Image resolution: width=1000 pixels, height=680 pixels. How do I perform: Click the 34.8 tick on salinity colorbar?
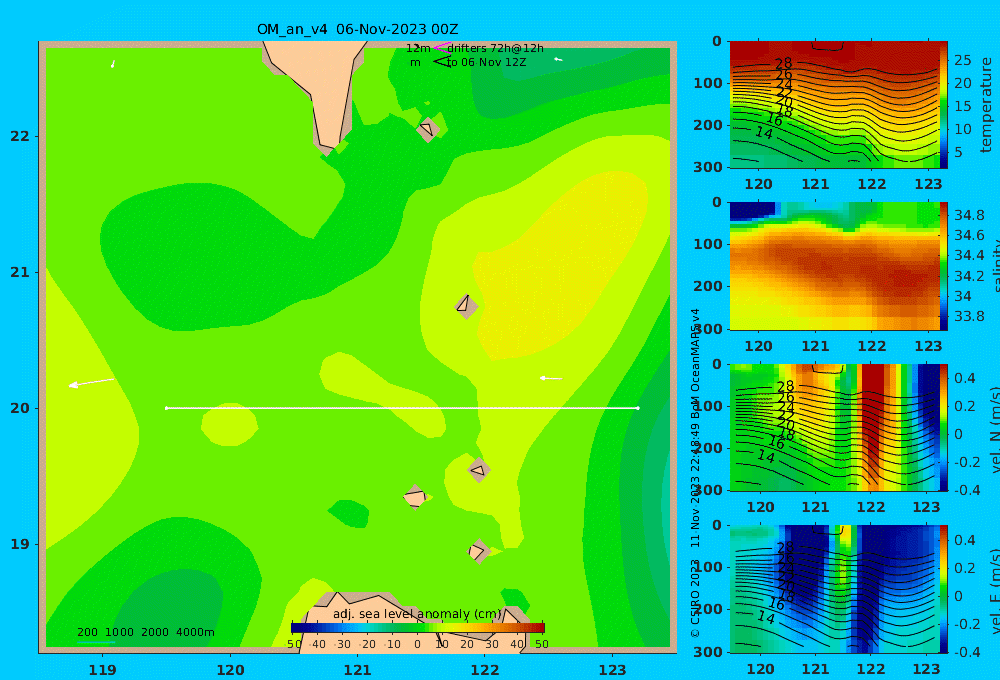click(x=969, y=214)
